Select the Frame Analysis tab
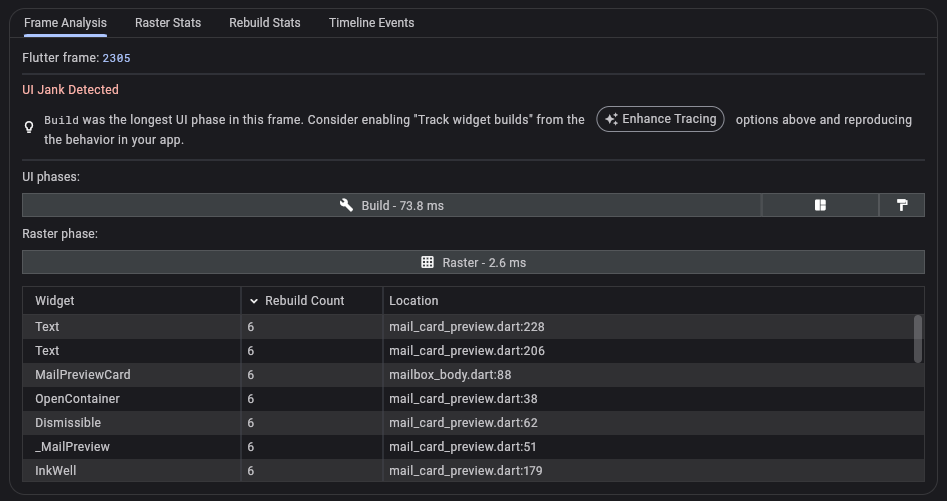947x501 pixels. pyautogui.click(x=65, y=23)
